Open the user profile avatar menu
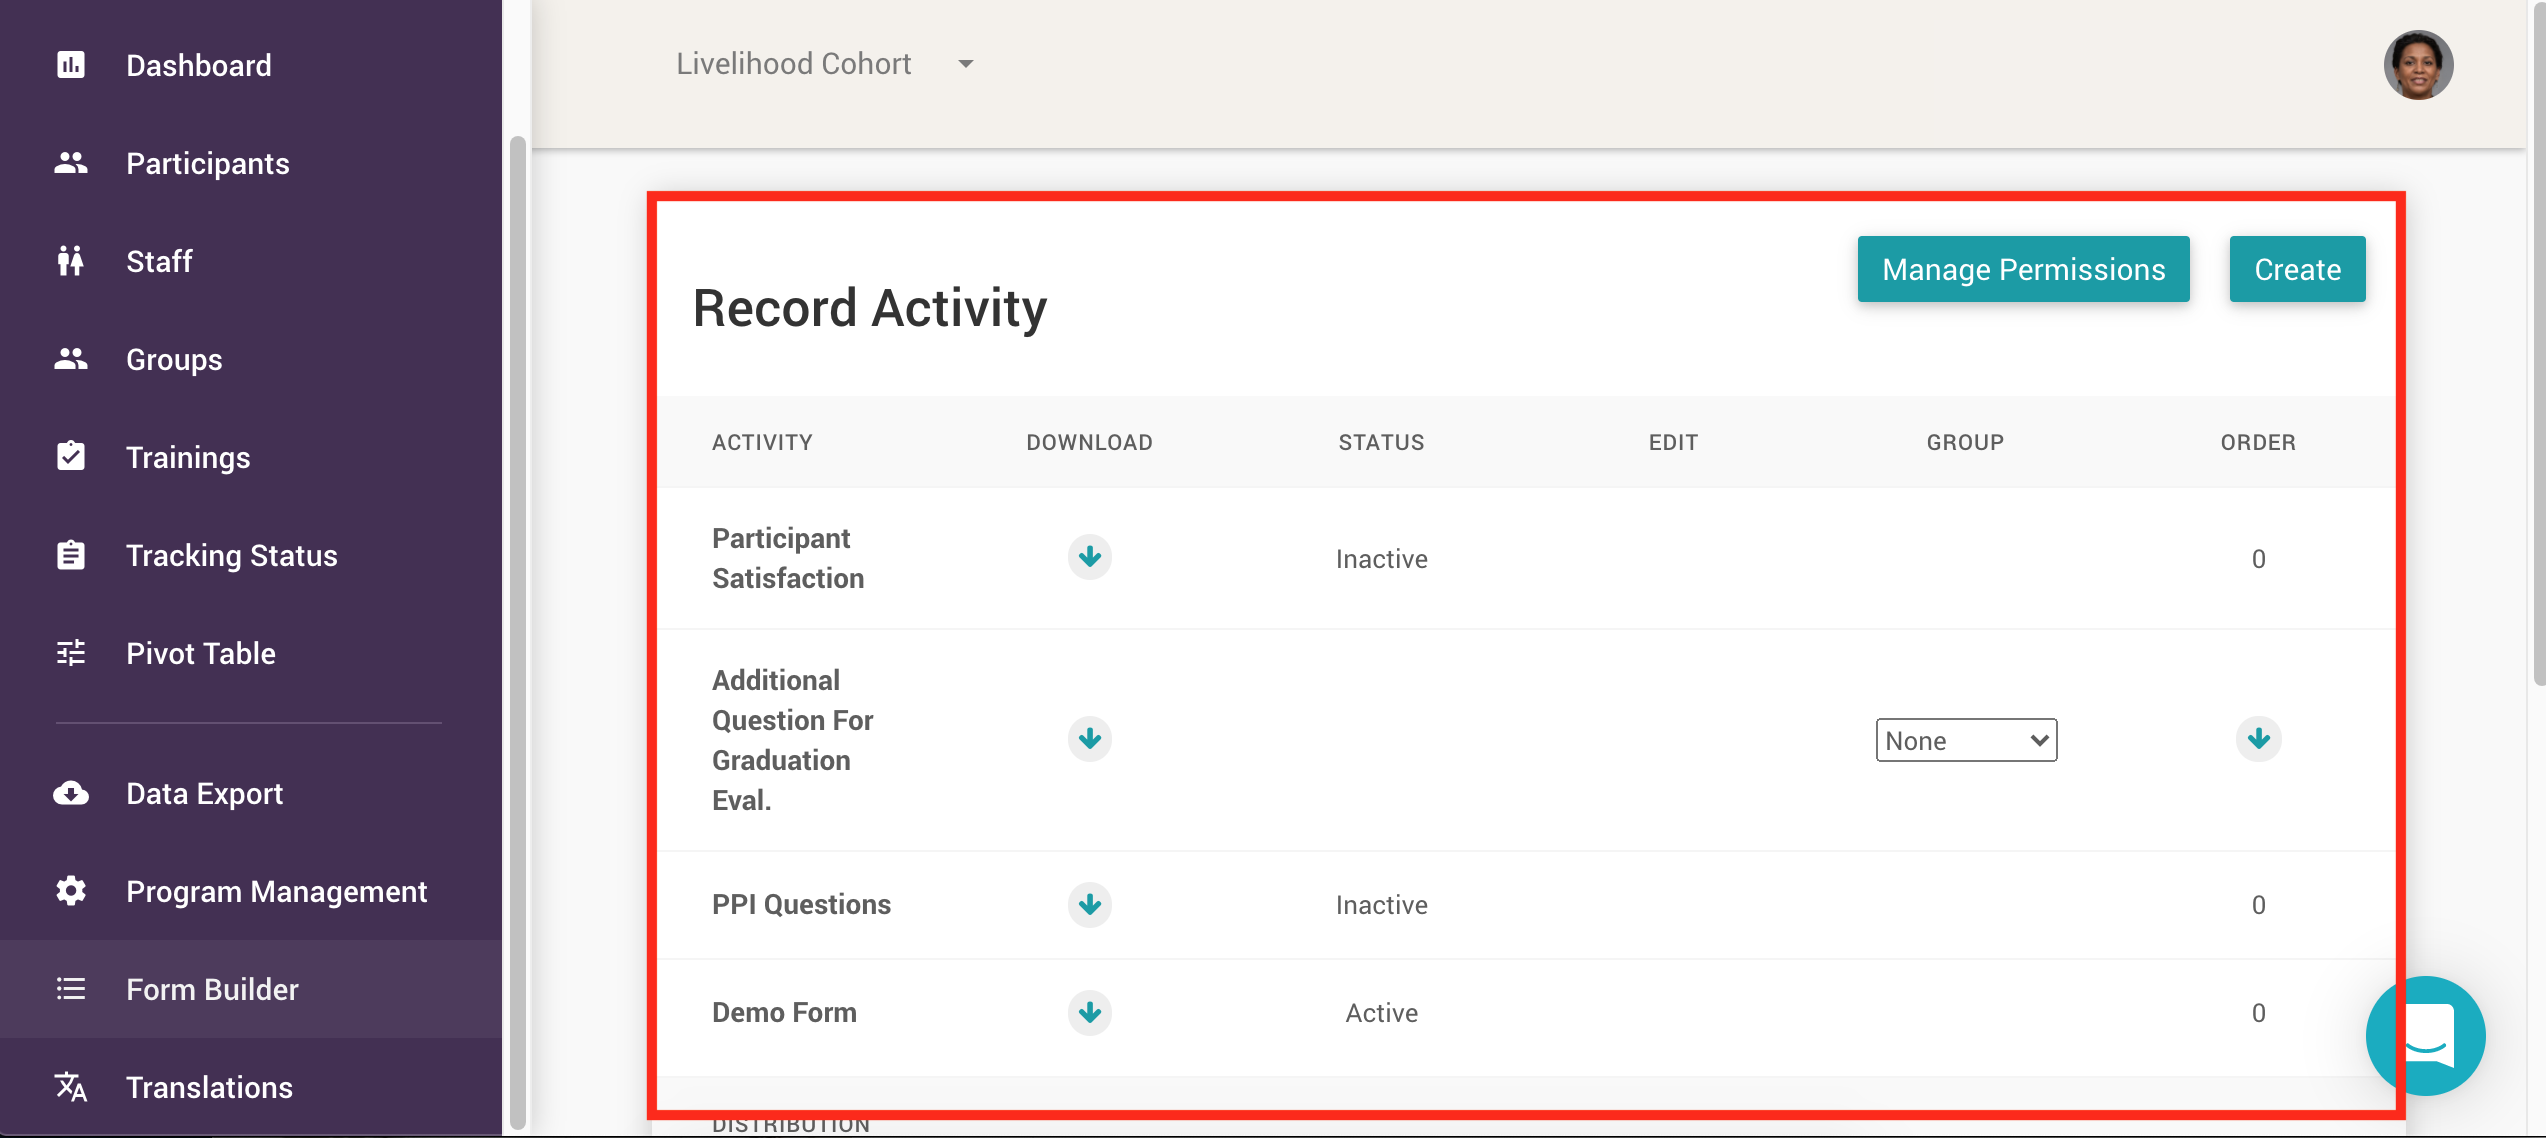The height and width of the screenshot is (1138, 2546). (2417, 65)
